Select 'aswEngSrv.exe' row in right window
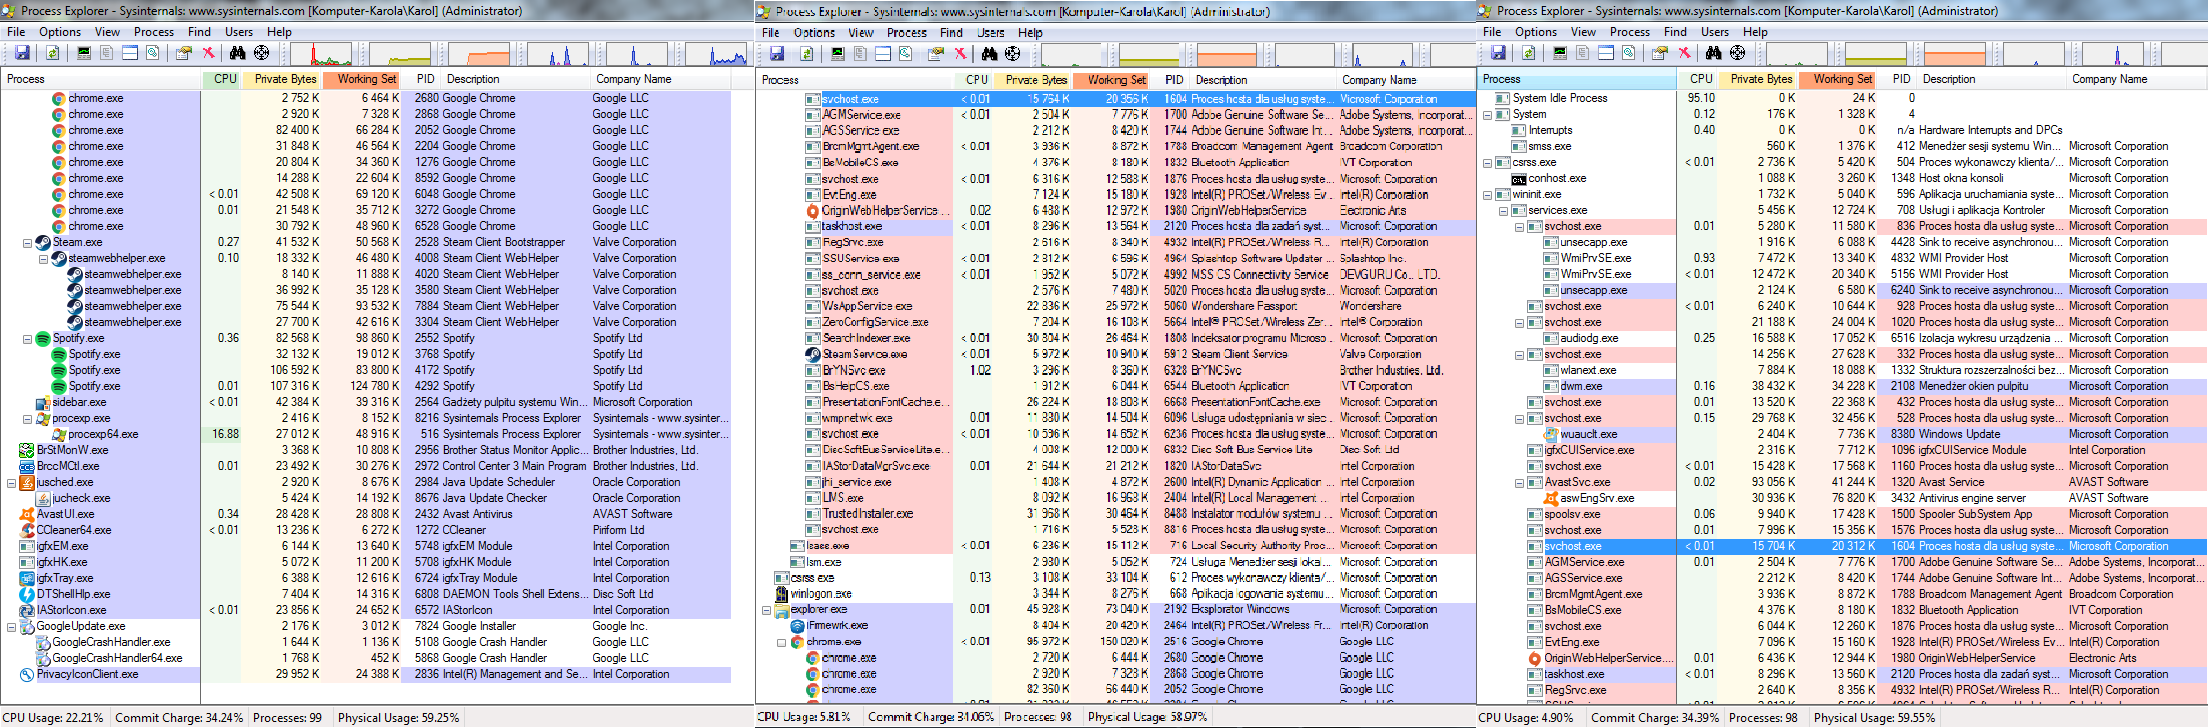Viewport: 2208px width, 728px height. (1842, 498)
